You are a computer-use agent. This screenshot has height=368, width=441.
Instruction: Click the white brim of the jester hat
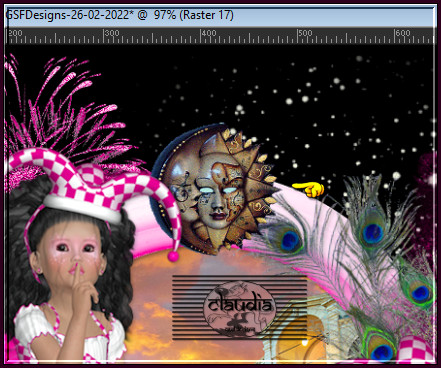(x=82, y=207)
